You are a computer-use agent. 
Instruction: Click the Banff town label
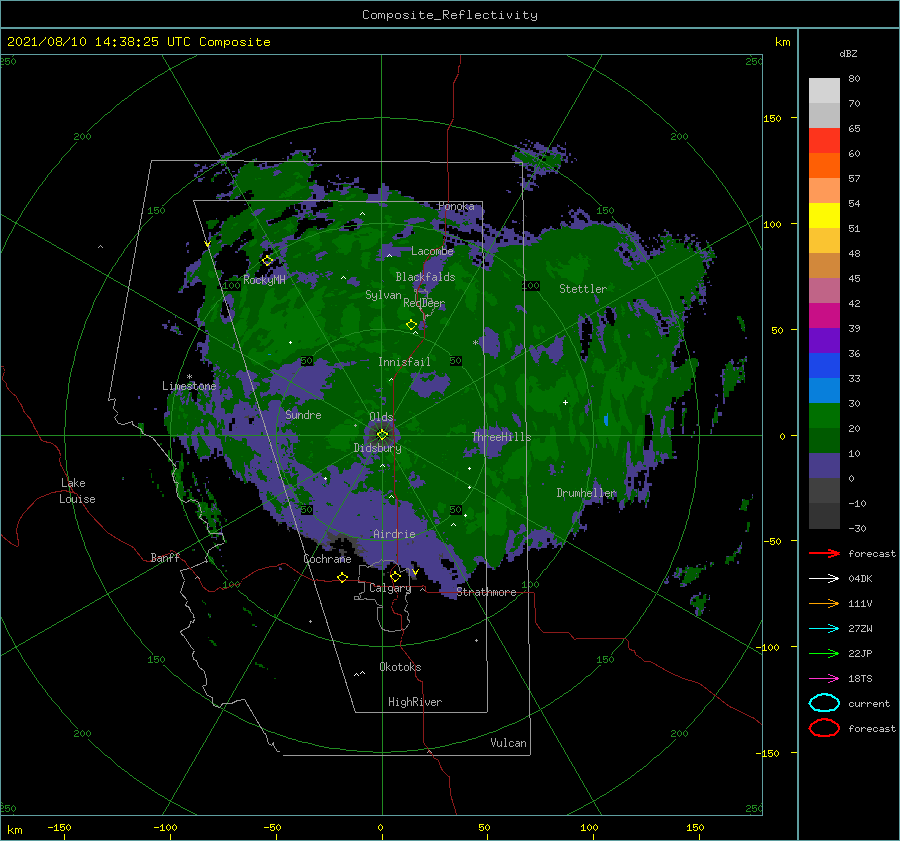tap(165, 557)
